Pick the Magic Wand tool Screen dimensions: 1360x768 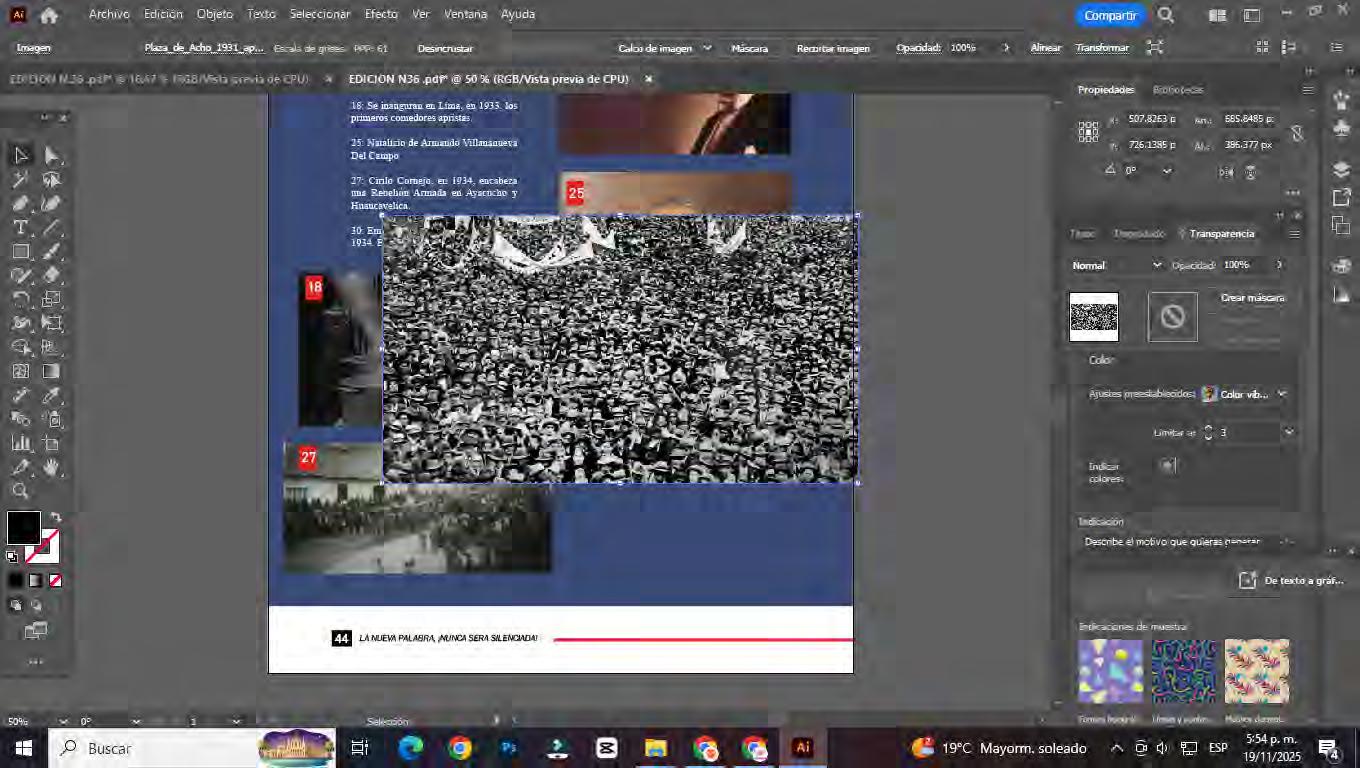(21, 180)
